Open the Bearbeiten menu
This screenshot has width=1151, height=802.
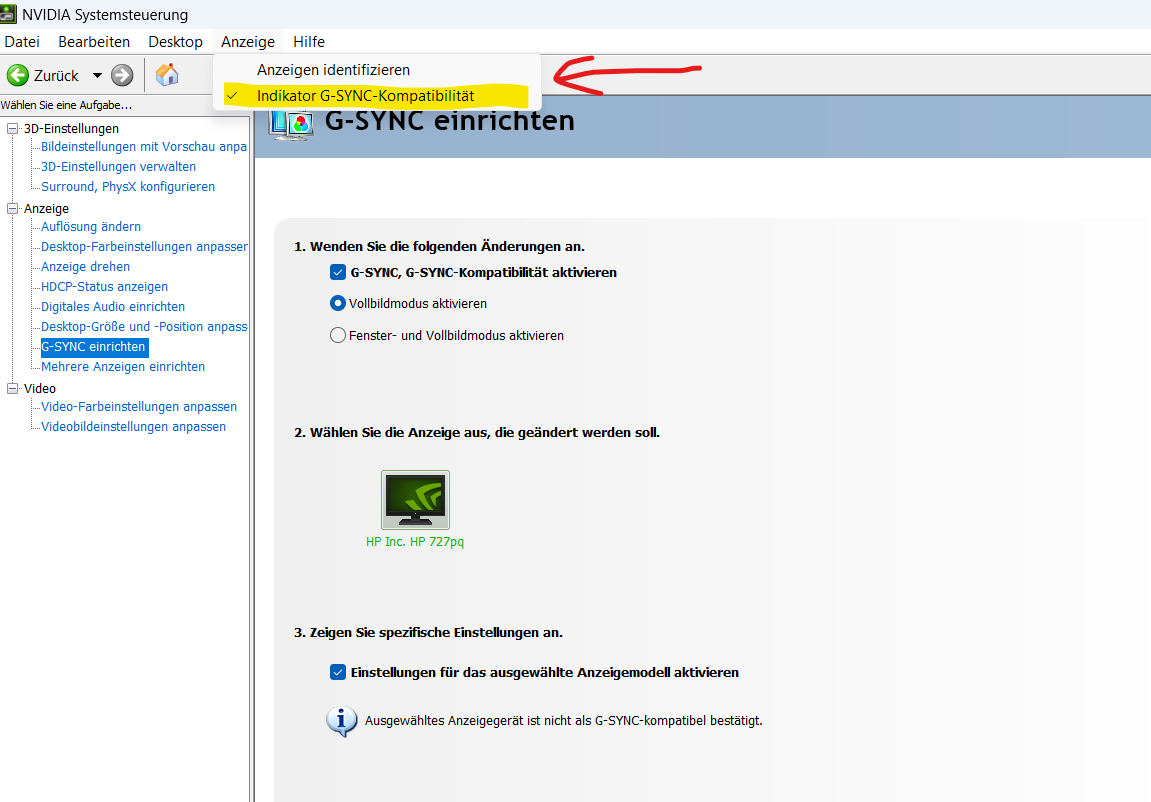[94, 42]
